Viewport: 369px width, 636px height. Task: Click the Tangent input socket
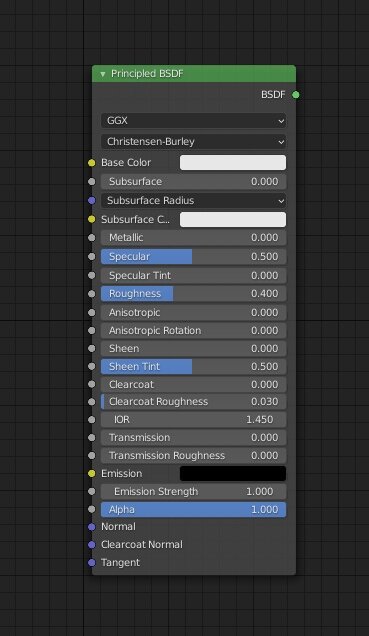pos(92,563)
